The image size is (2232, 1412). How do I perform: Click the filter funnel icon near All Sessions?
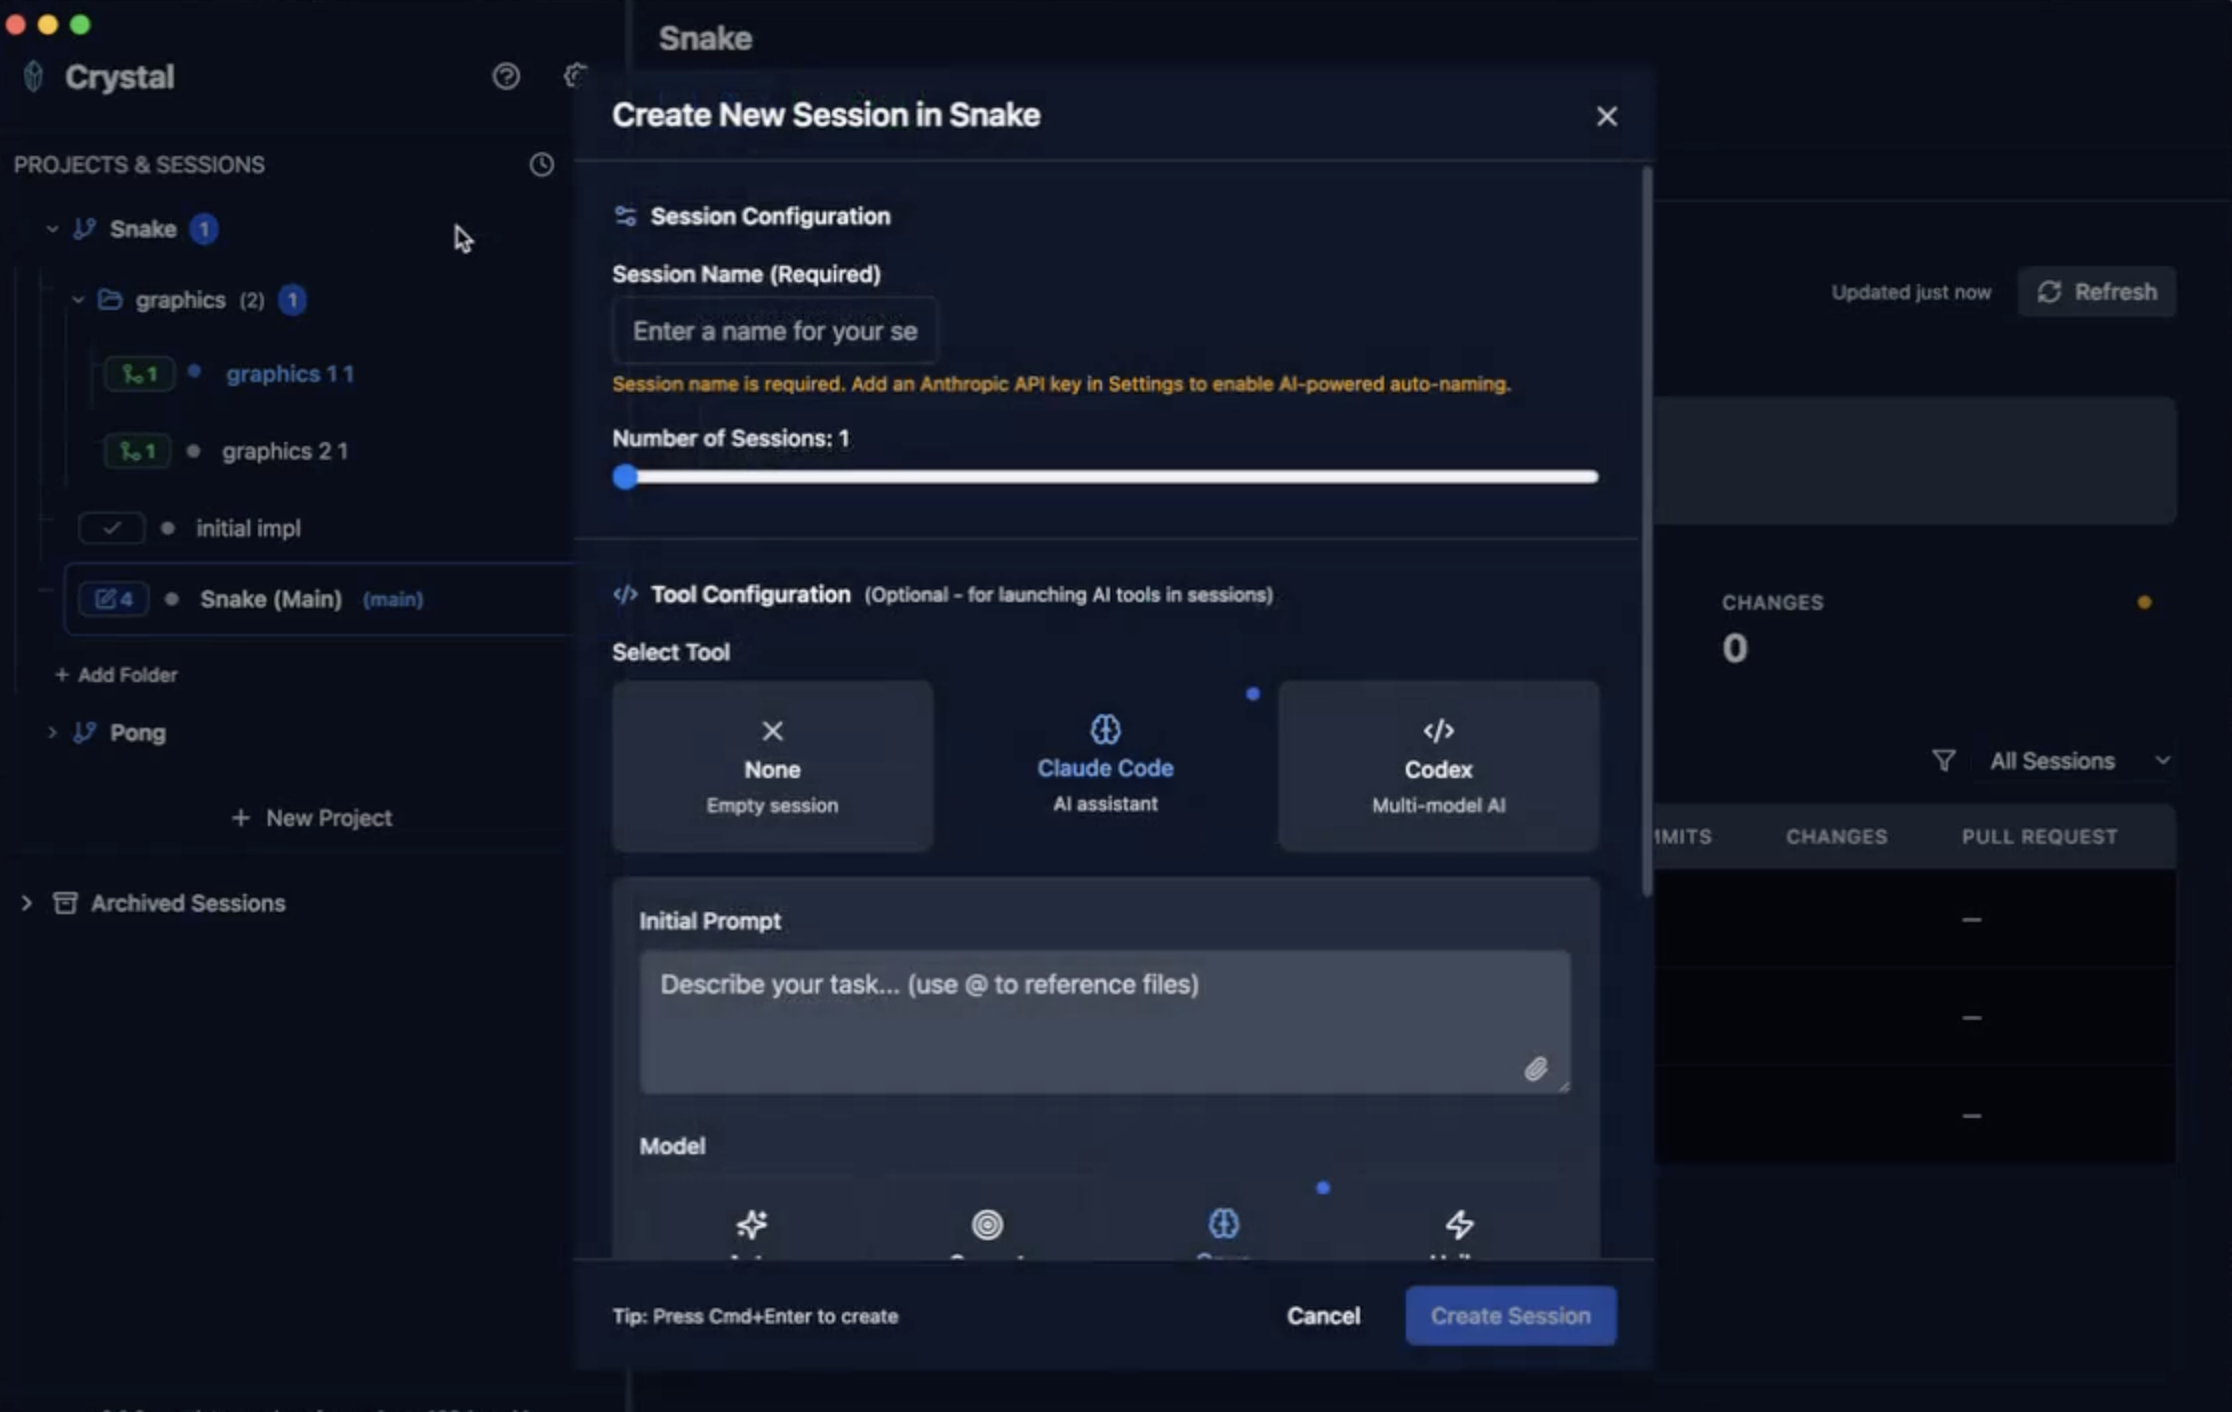(1943, 761)
